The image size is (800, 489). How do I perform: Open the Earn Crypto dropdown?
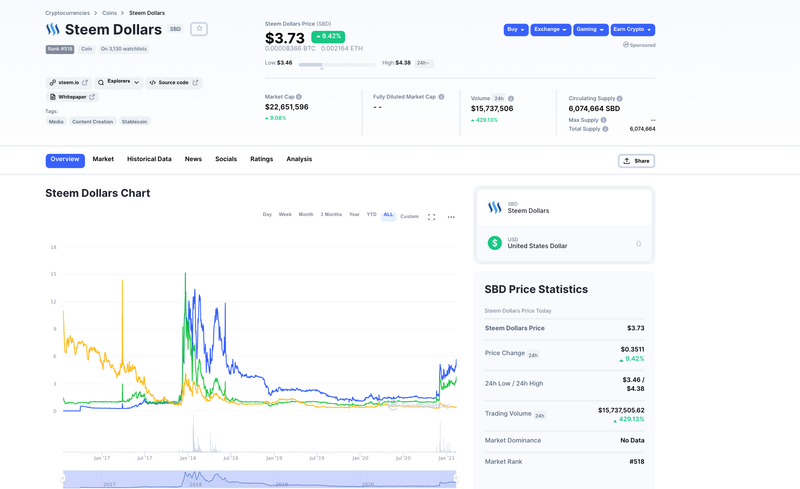click(633, 30)
